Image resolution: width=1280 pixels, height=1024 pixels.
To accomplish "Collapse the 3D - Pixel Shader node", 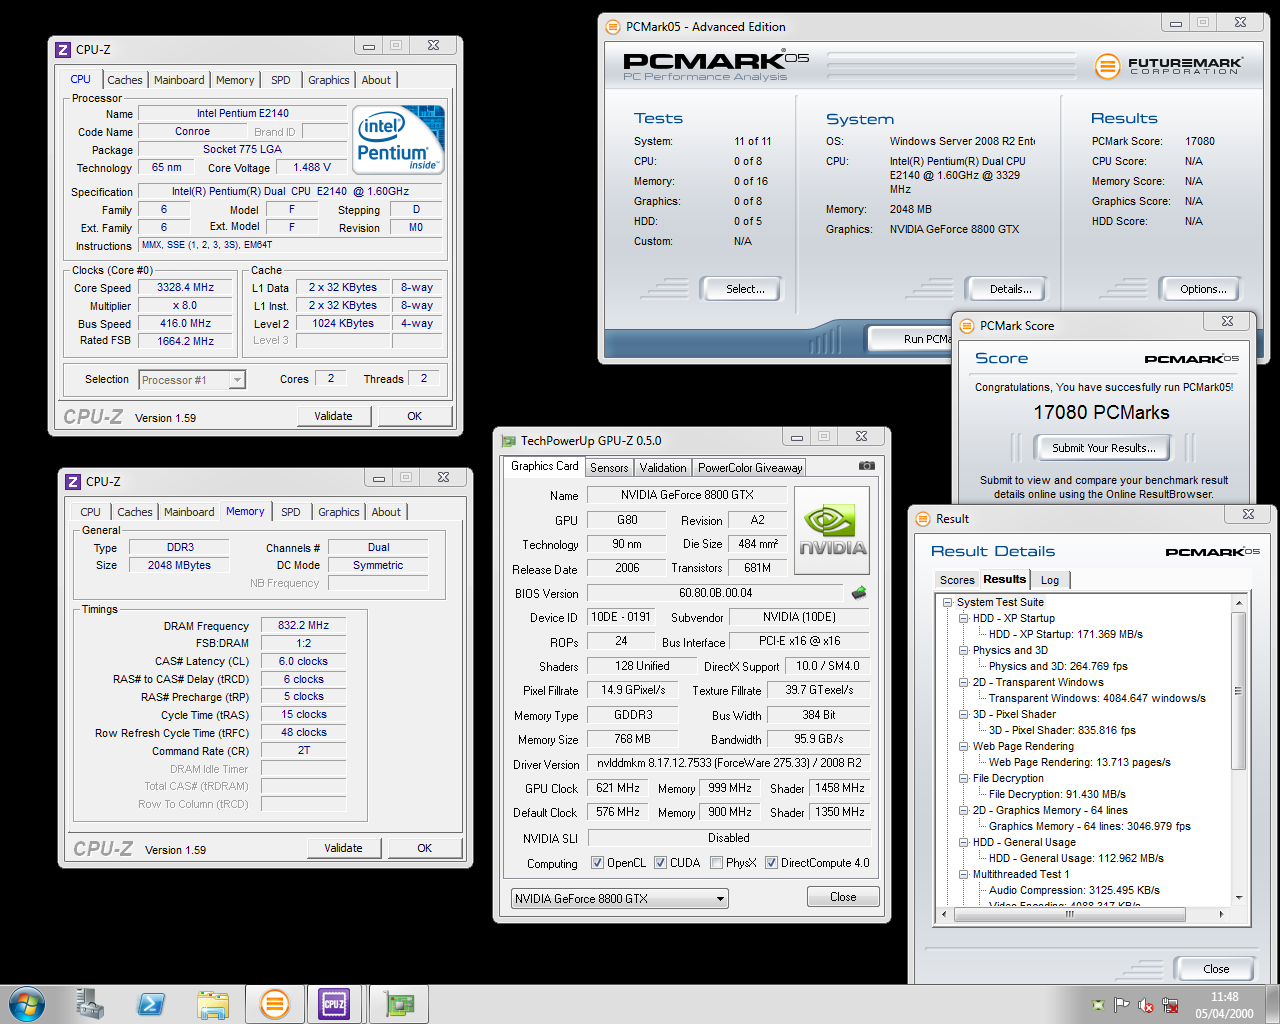I will pos(963,714).
